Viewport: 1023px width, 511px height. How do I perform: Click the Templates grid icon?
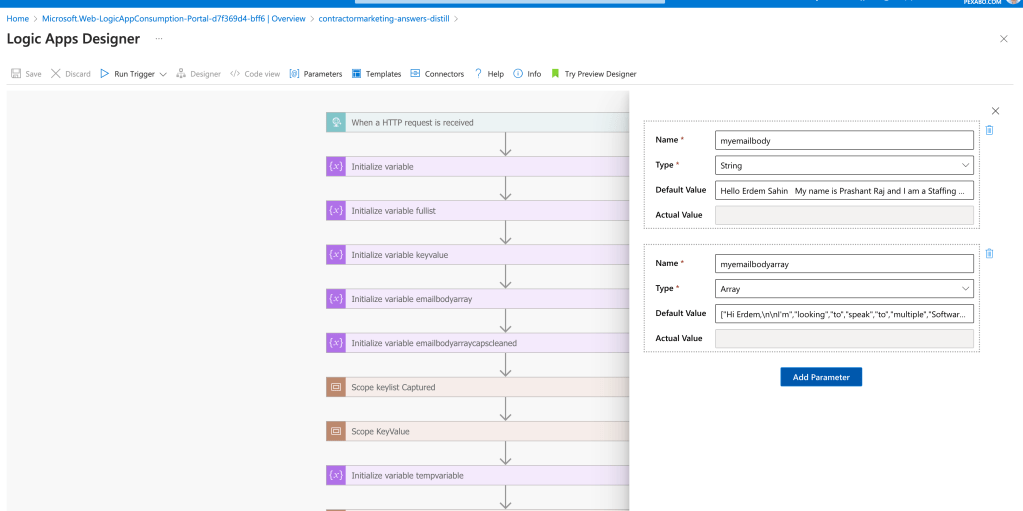tap(356, 74)
